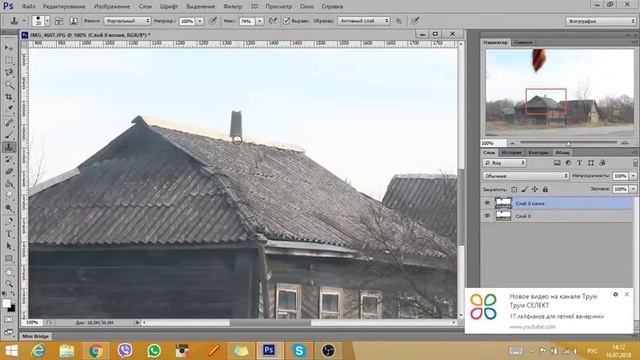Select the Crop tool
The height and width of the screenshot is (360, 640).
point(9,97)
